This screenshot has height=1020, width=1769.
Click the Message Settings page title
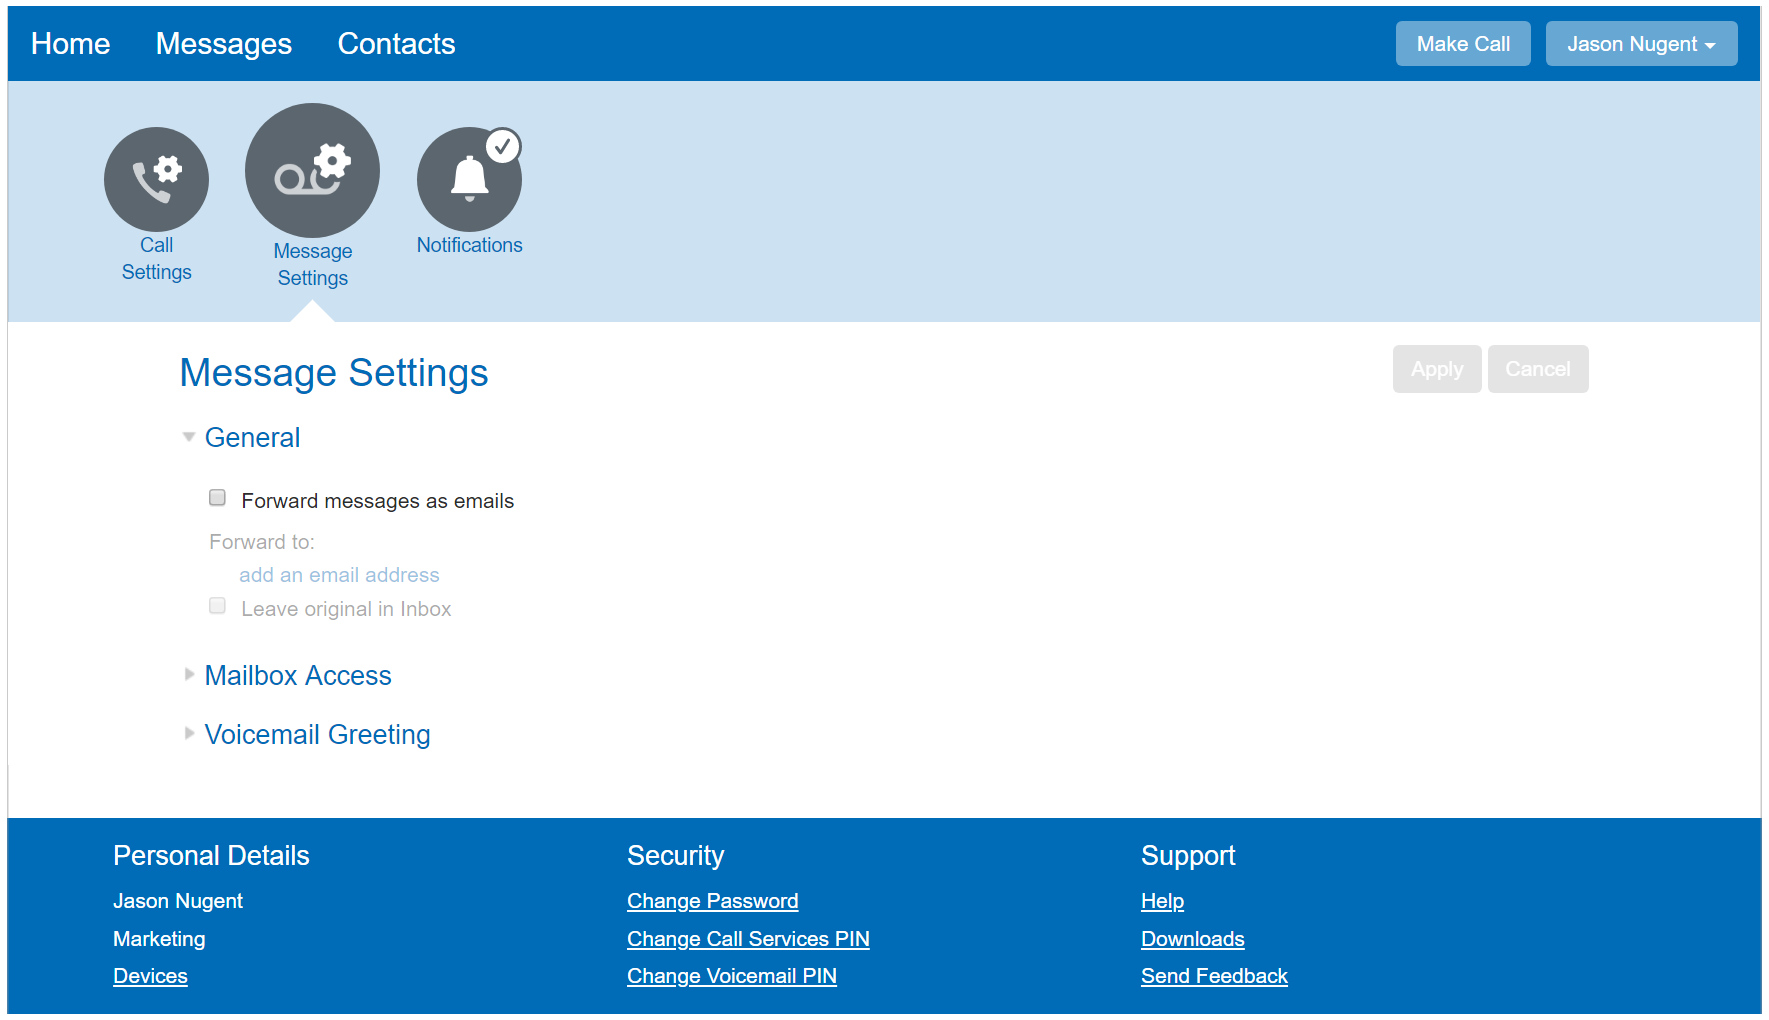[x=334, y=372]
